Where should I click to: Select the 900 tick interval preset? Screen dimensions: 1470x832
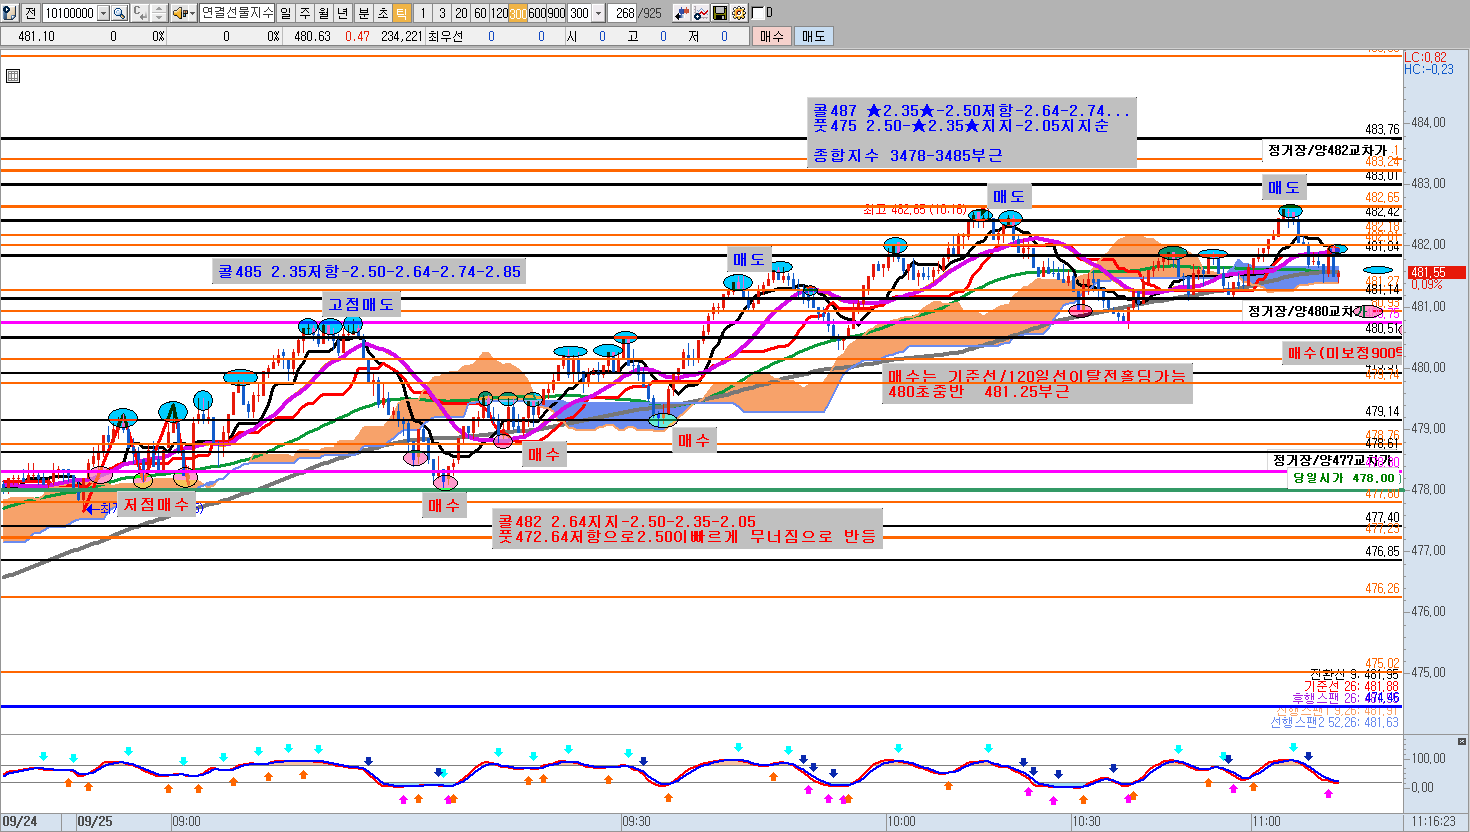click(556, 13)
